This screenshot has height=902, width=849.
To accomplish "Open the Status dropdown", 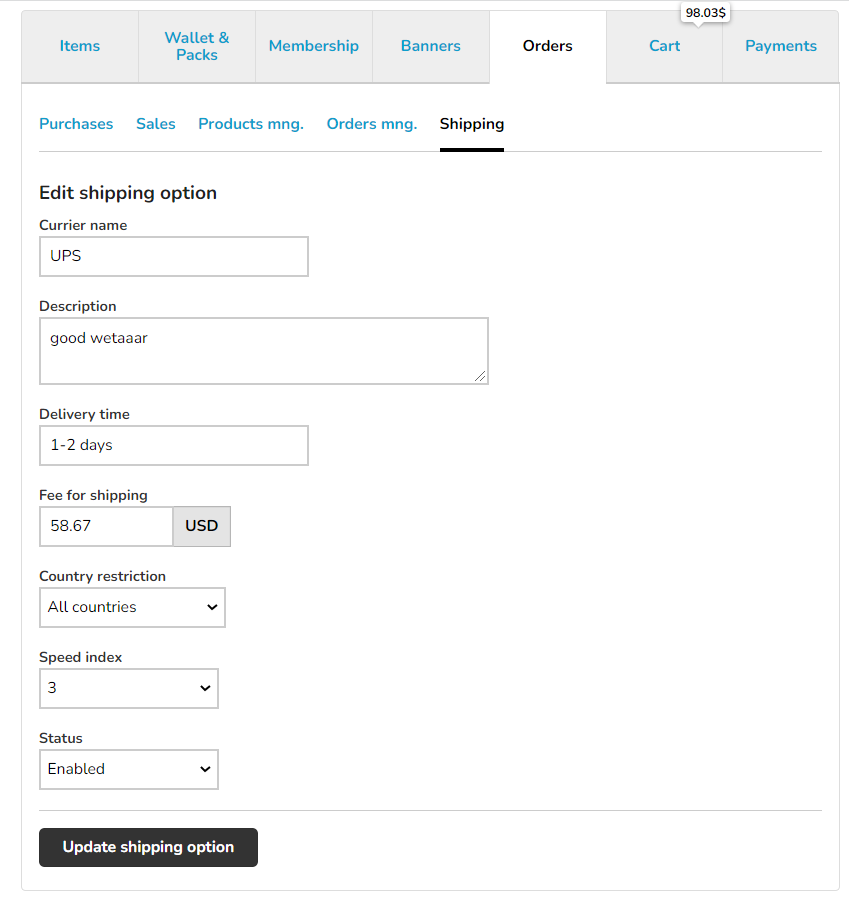I will coord(129,769).
